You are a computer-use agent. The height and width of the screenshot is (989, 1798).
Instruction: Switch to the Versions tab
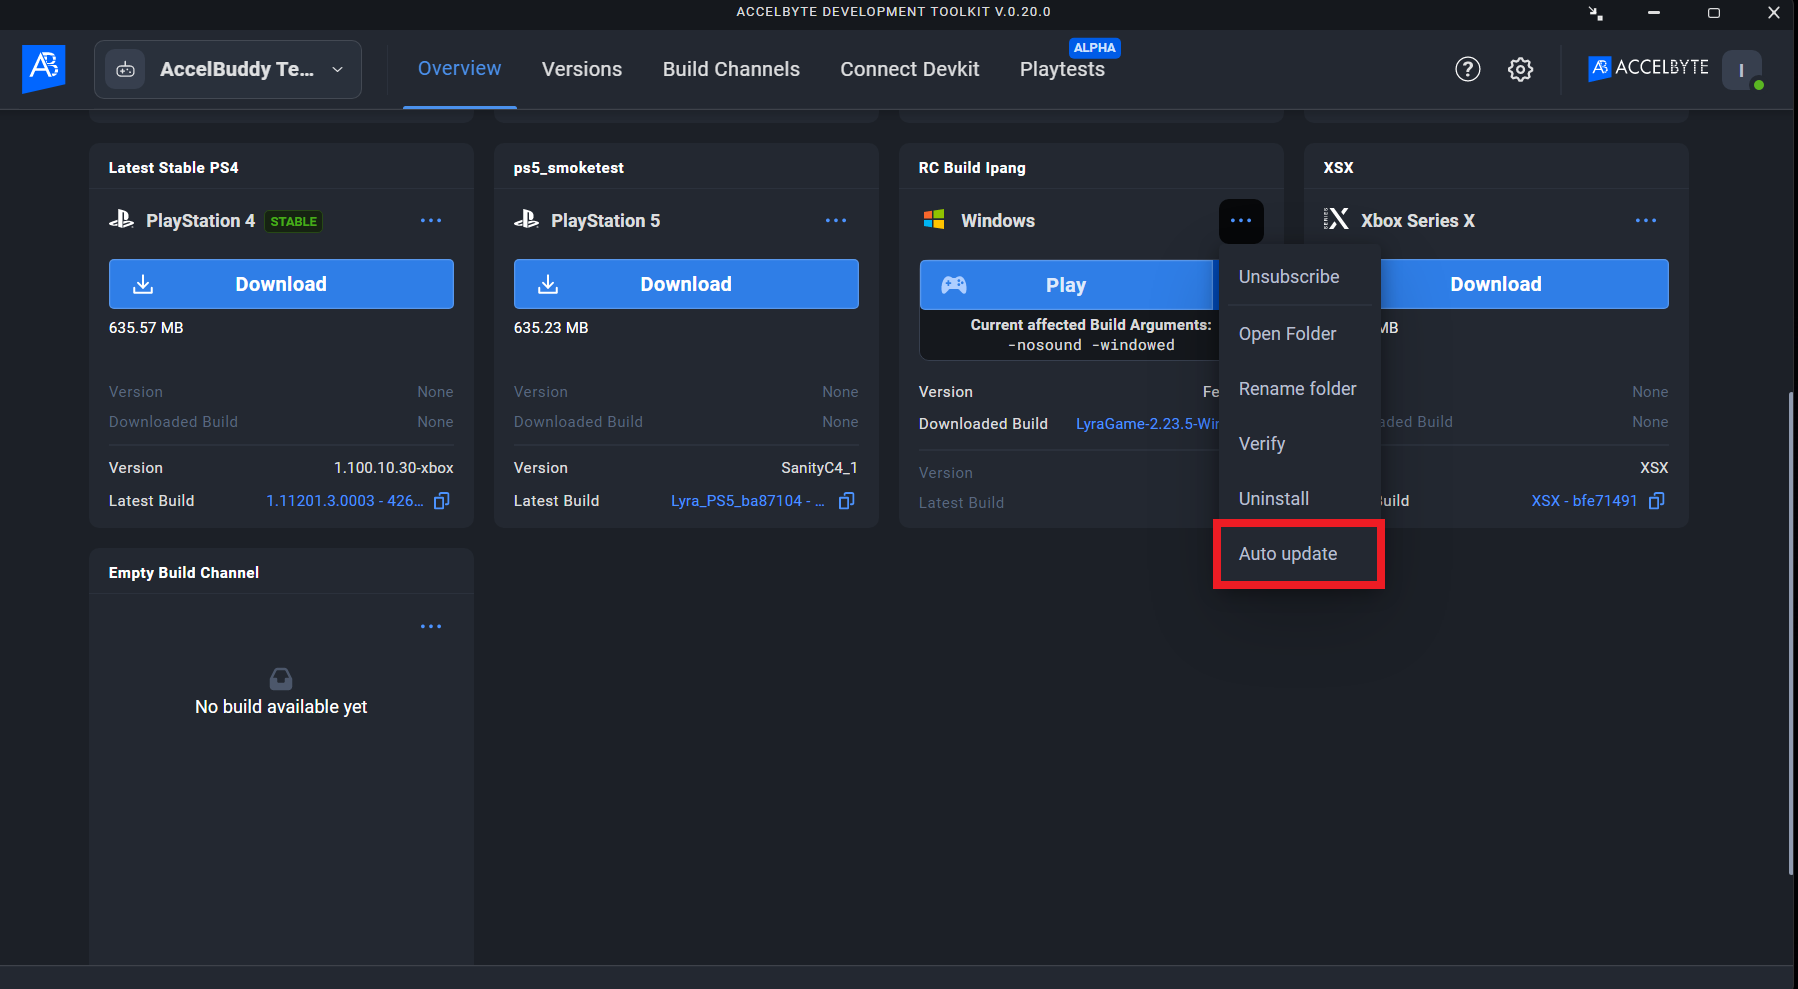(x=582, y=69)
